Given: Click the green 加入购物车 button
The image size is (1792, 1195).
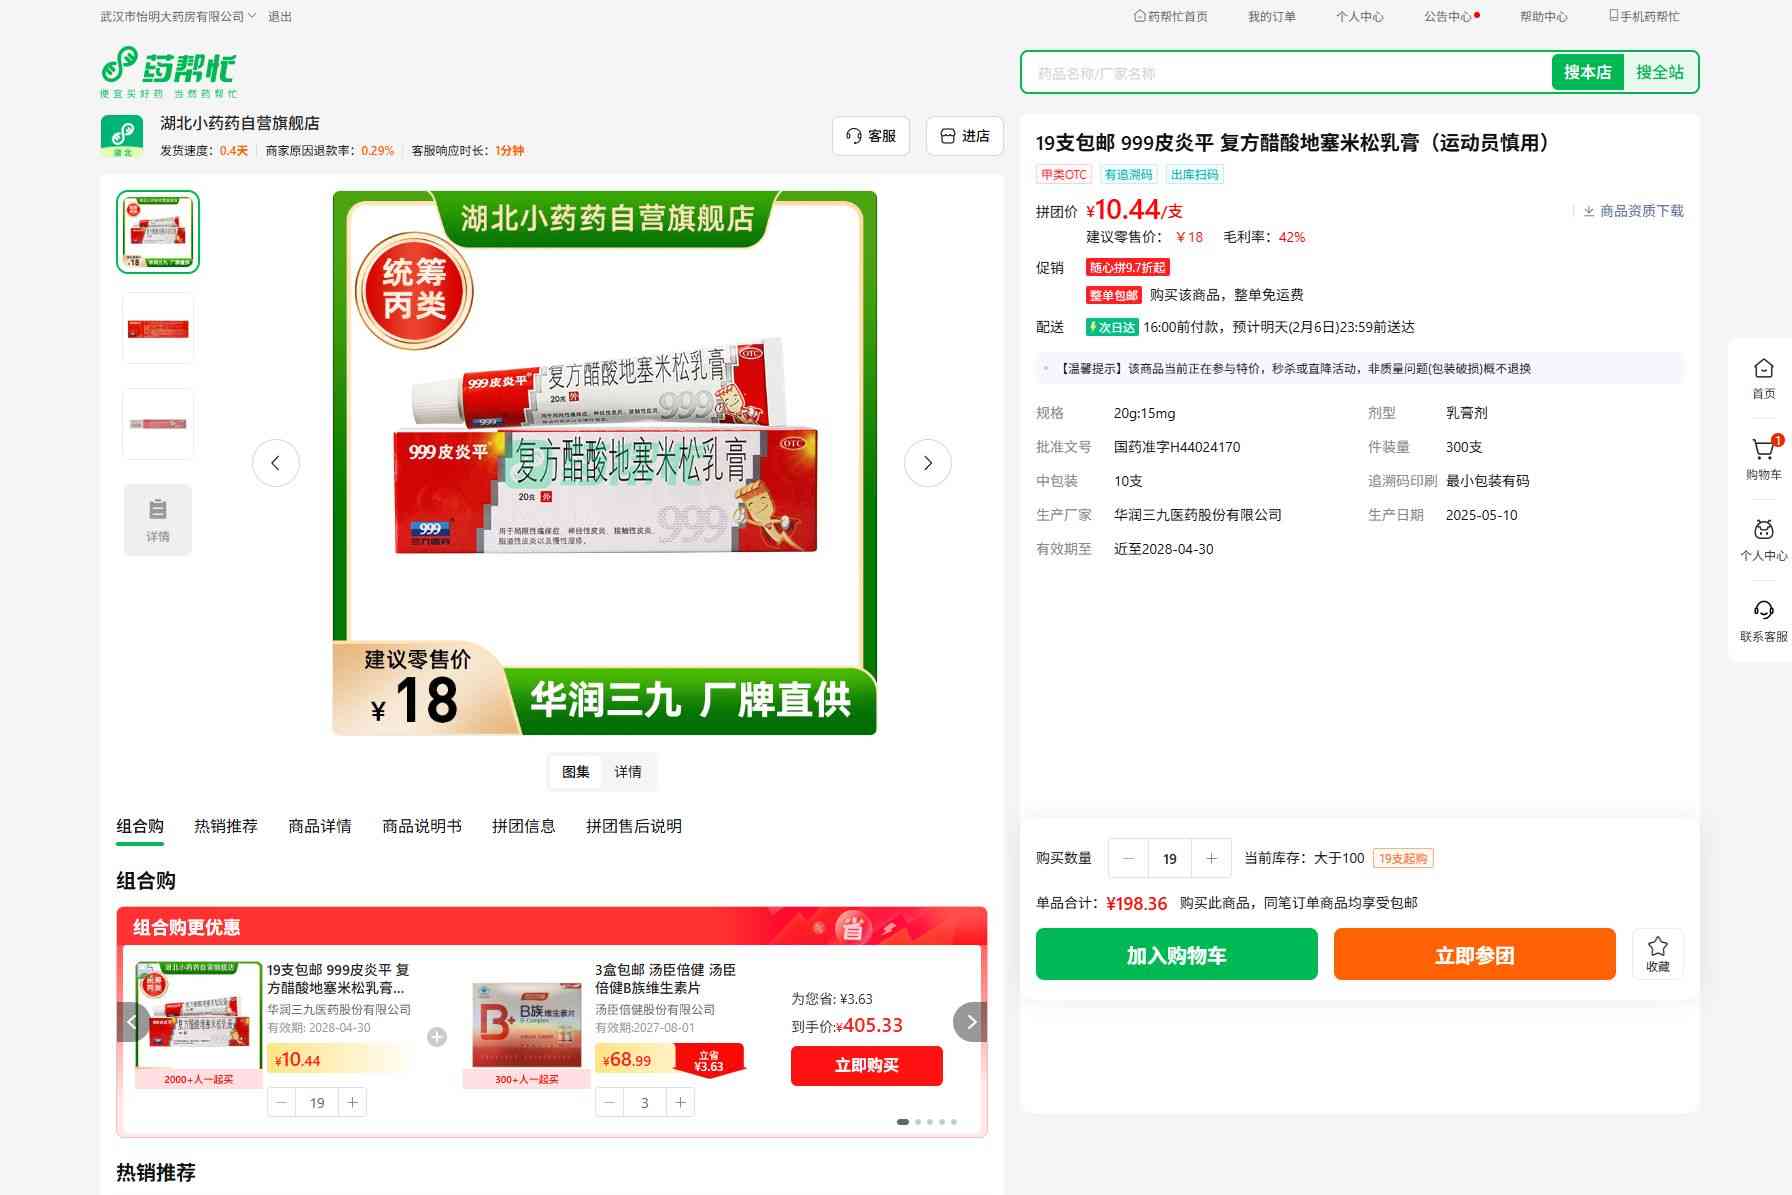Looking at the screenshot, I should point(1176,954).
